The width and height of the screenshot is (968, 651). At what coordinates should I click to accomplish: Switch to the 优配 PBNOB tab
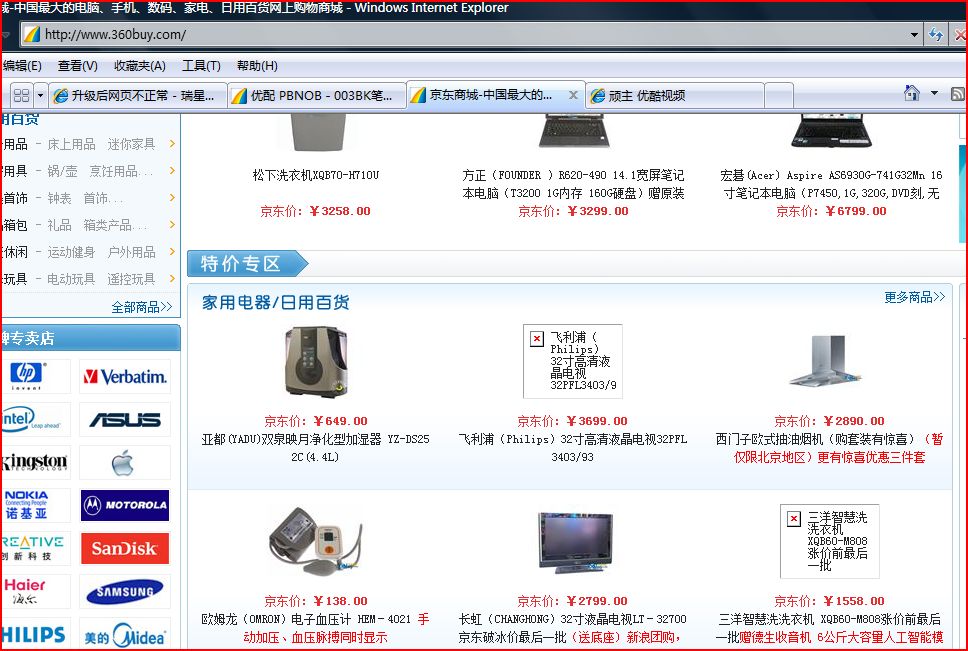316,96
